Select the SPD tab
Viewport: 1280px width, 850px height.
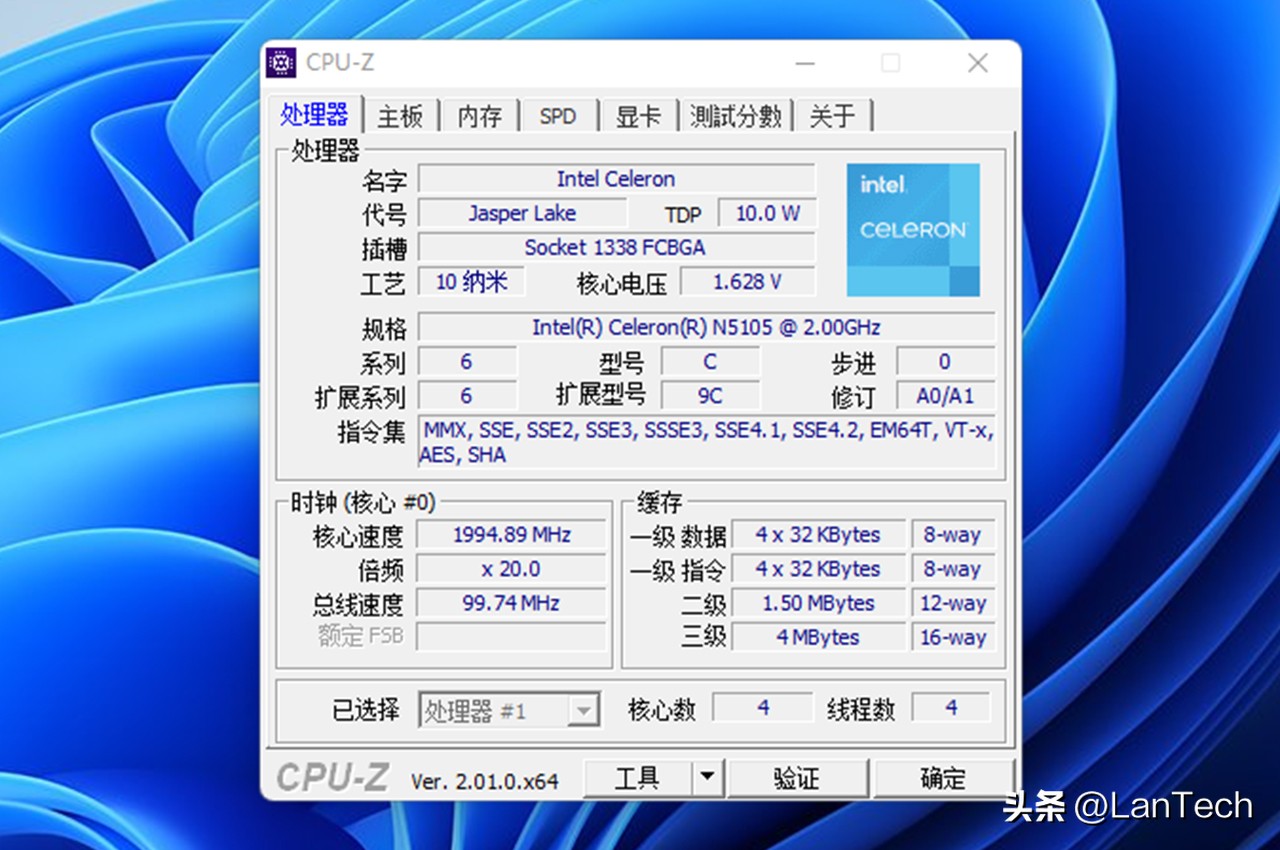558,115
